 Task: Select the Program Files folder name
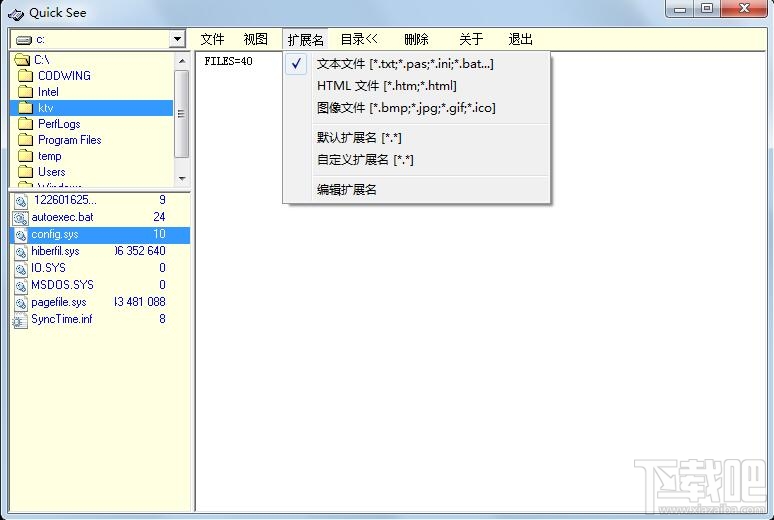tap(70, 140)
